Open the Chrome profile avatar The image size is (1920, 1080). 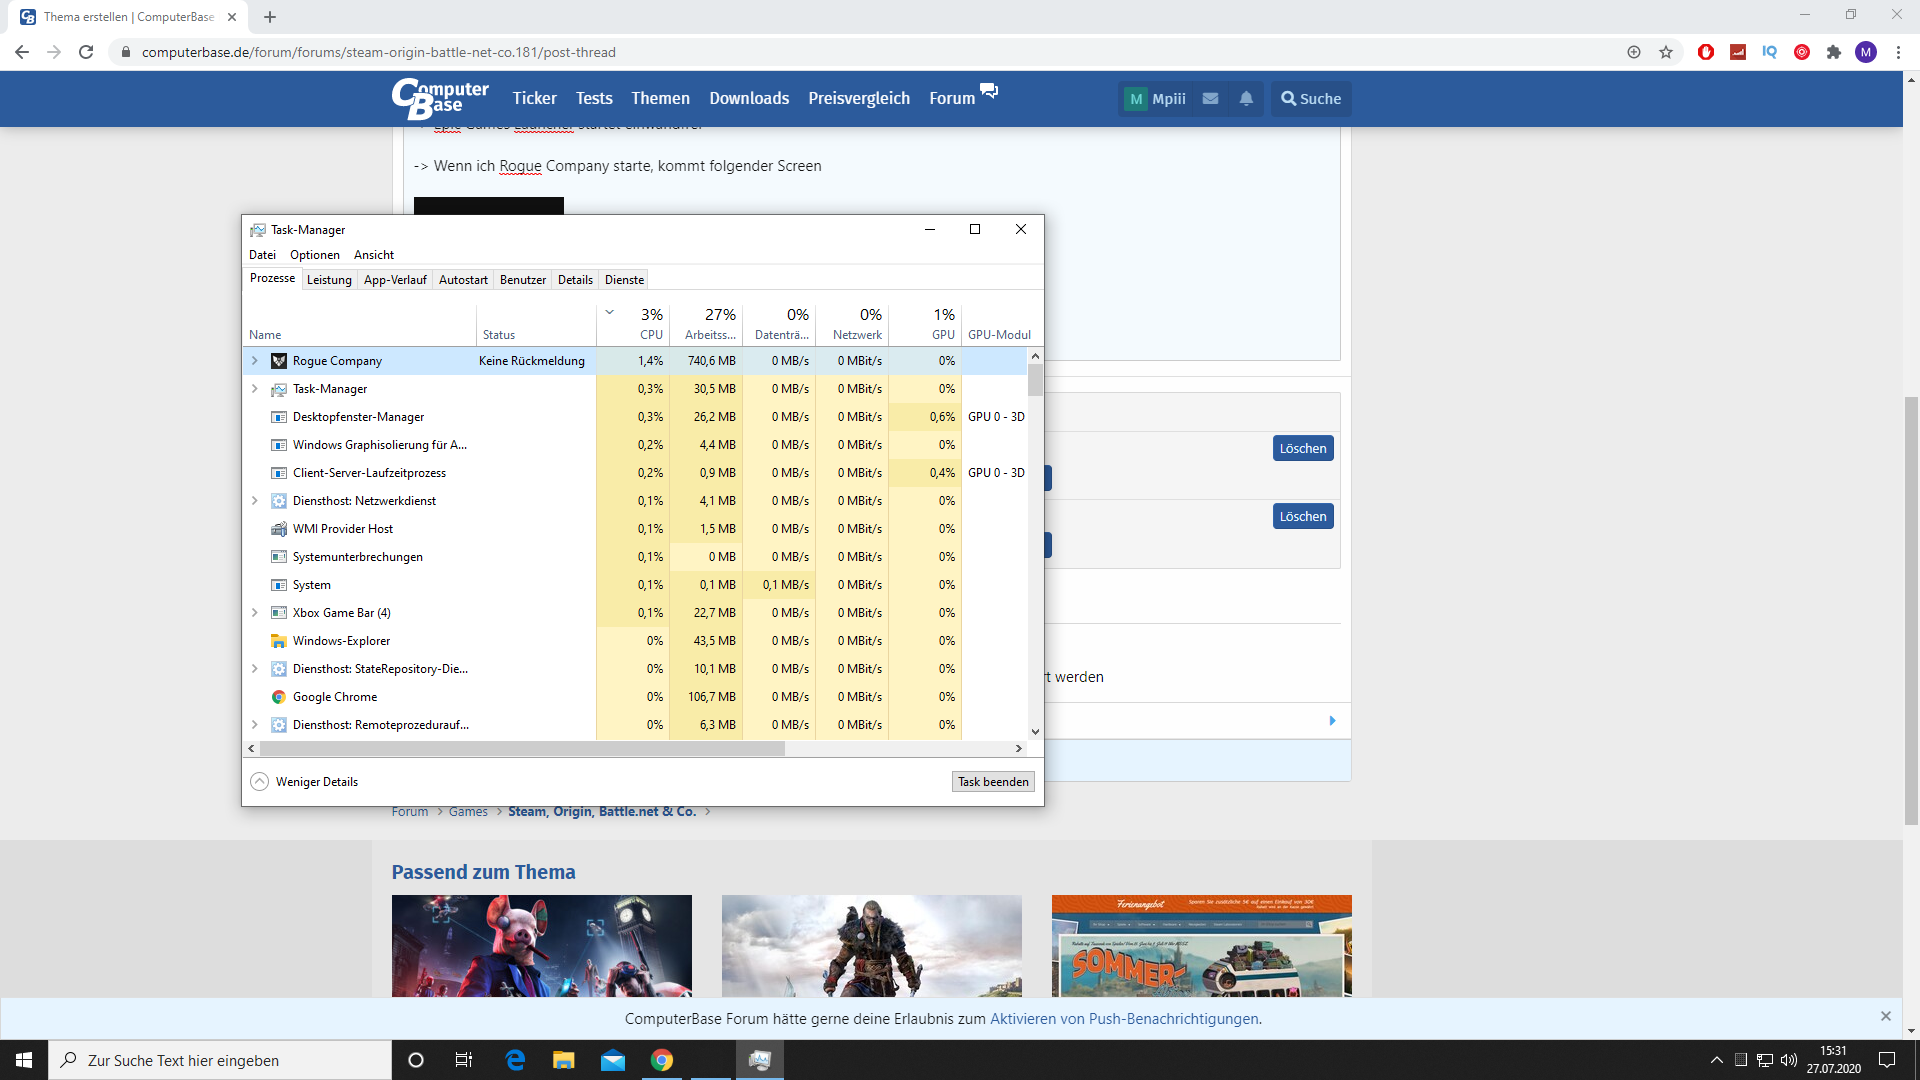[1866, 52]
